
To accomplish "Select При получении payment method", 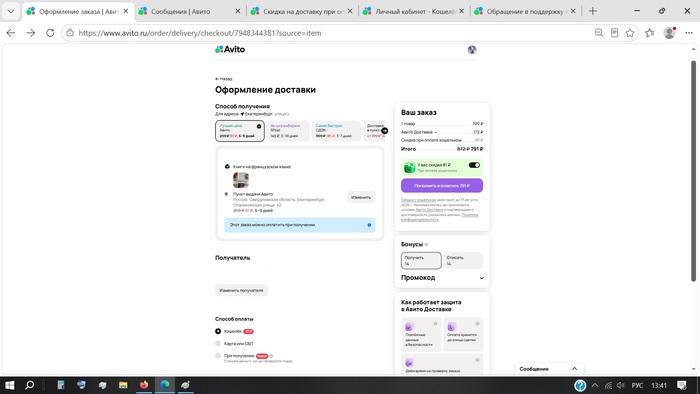I will click(x=218, y=356).
